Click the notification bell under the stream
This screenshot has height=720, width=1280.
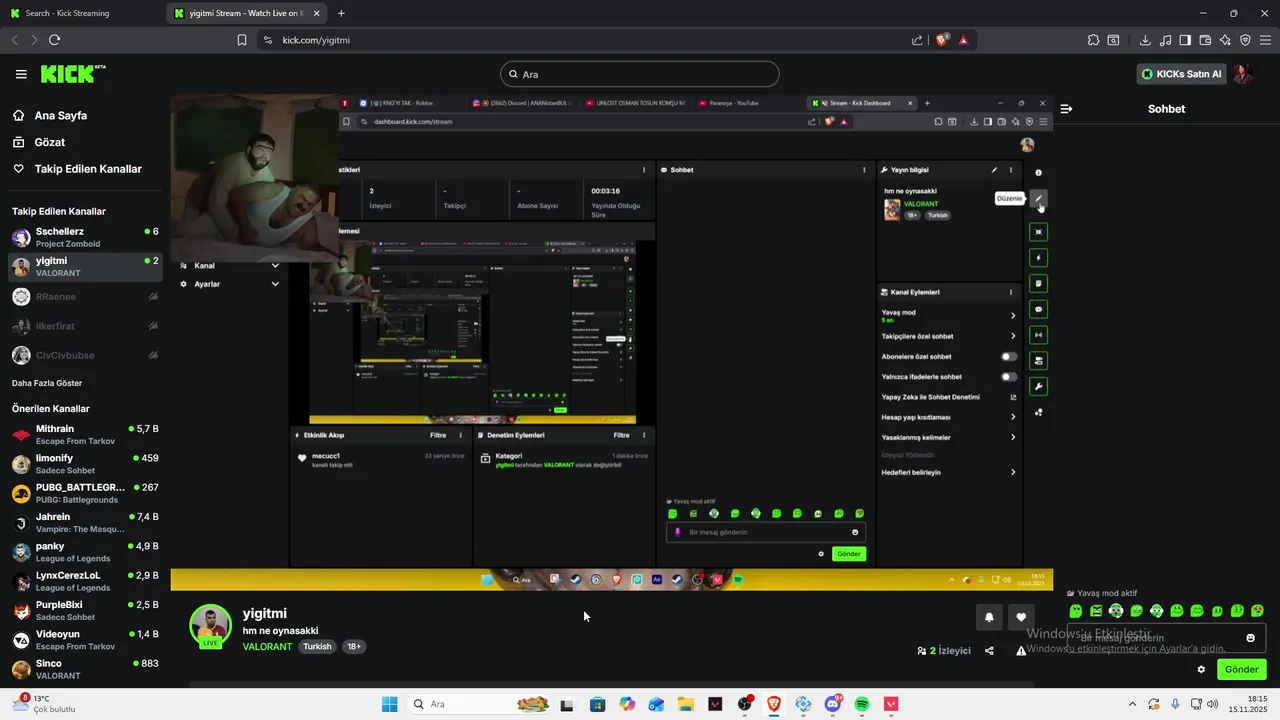pyautogui.click(x=989, y=617)
